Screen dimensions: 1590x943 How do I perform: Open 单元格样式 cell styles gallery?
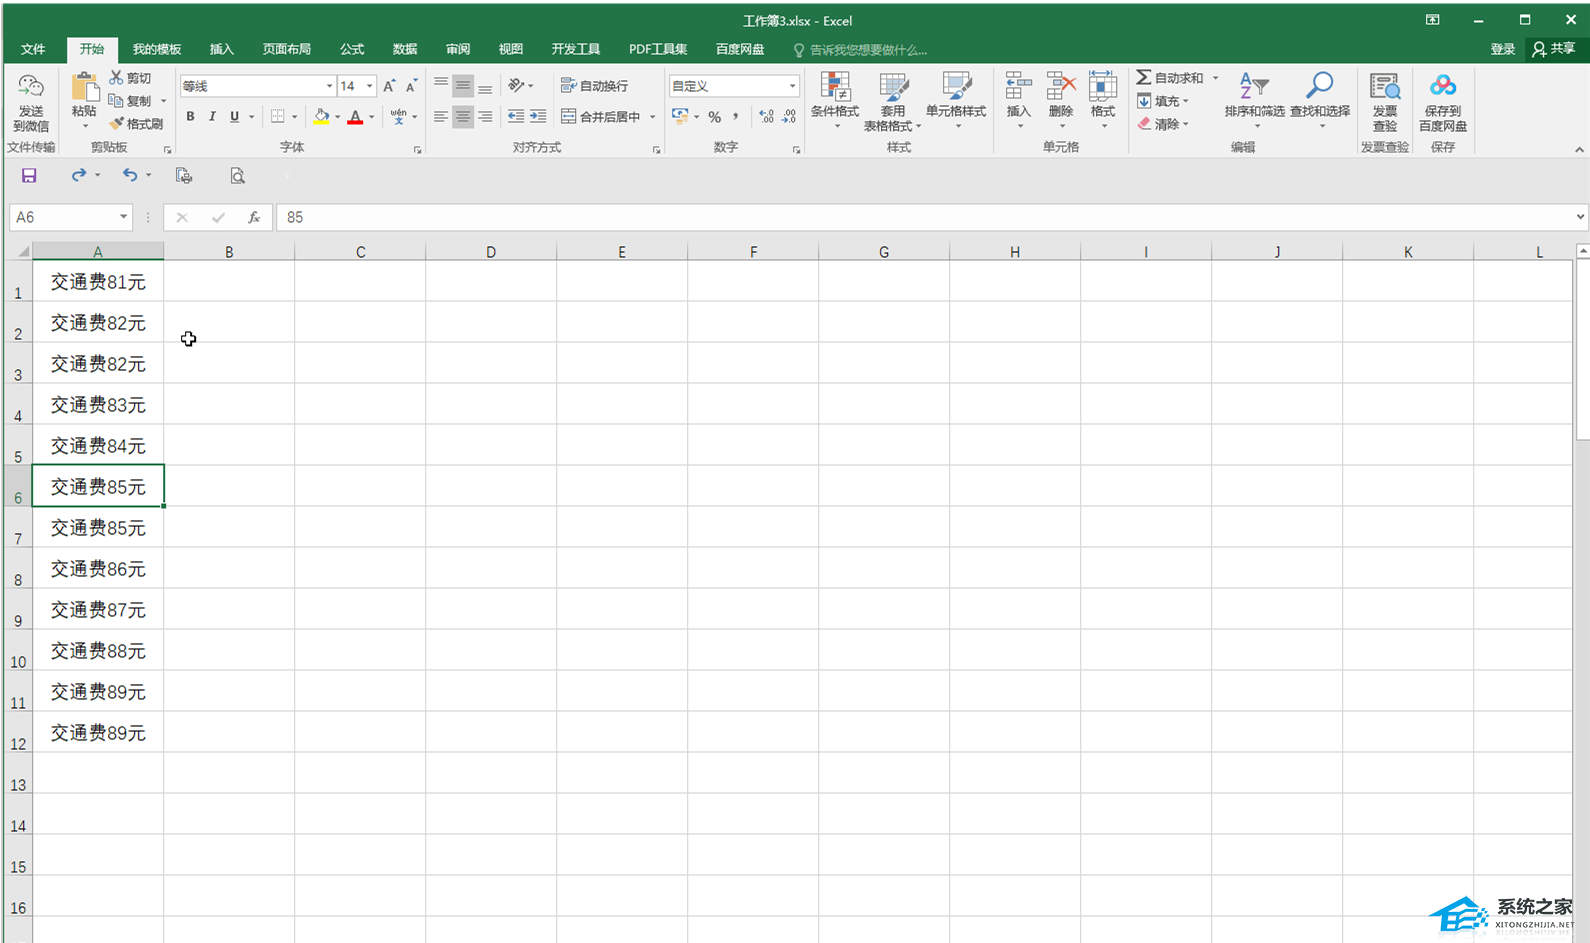[x=956, y=100]
